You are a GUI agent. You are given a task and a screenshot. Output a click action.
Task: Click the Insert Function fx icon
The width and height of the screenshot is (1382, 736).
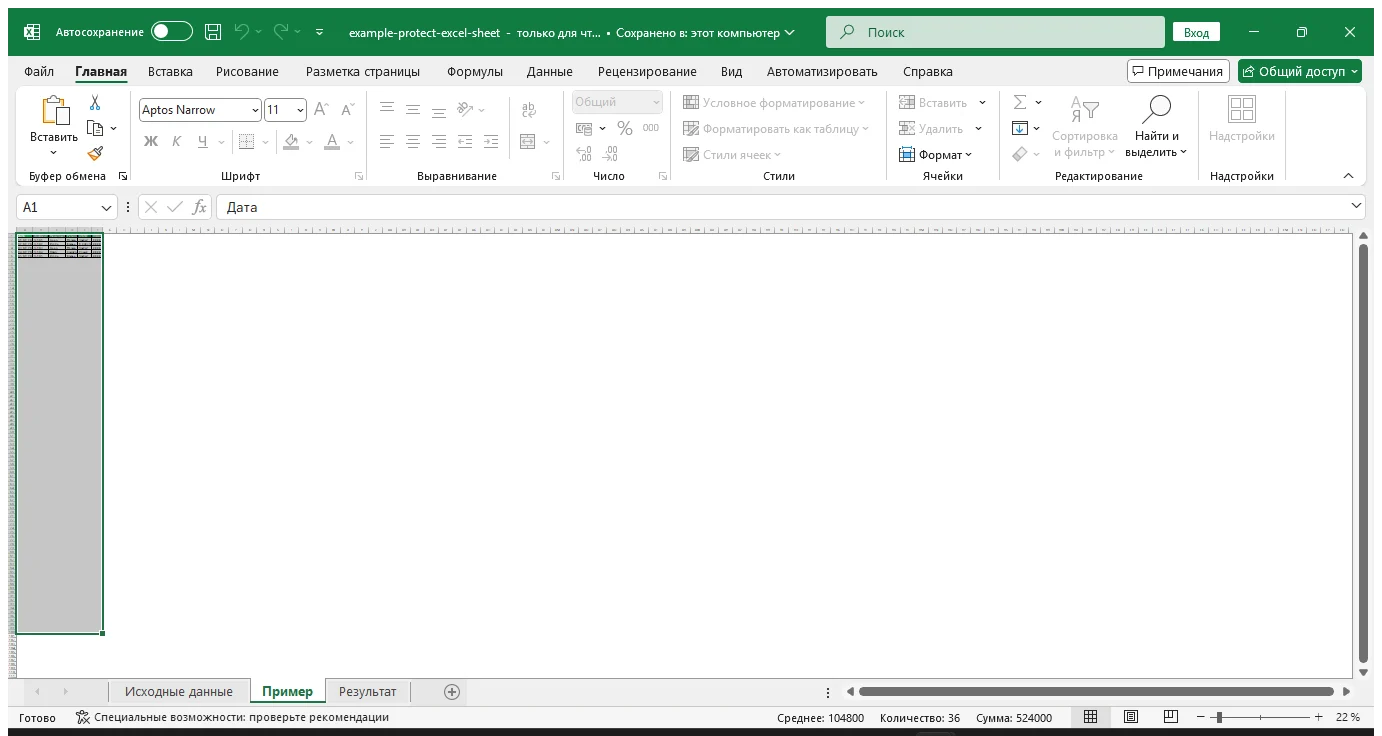[200, 207]
